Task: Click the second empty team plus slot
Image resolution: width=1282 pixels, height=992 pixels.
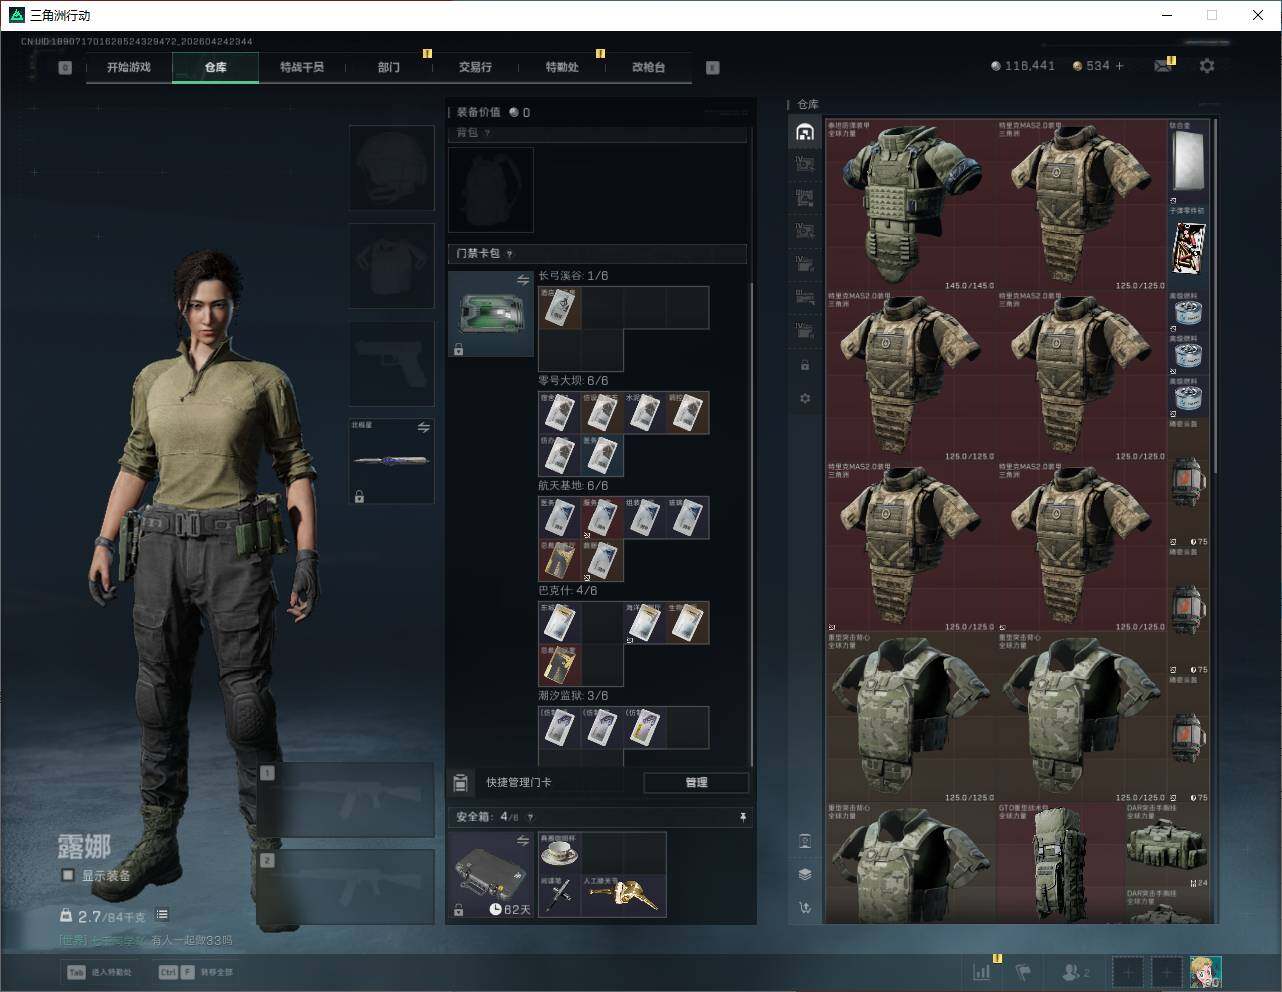Action: (x=1166, y=971)
